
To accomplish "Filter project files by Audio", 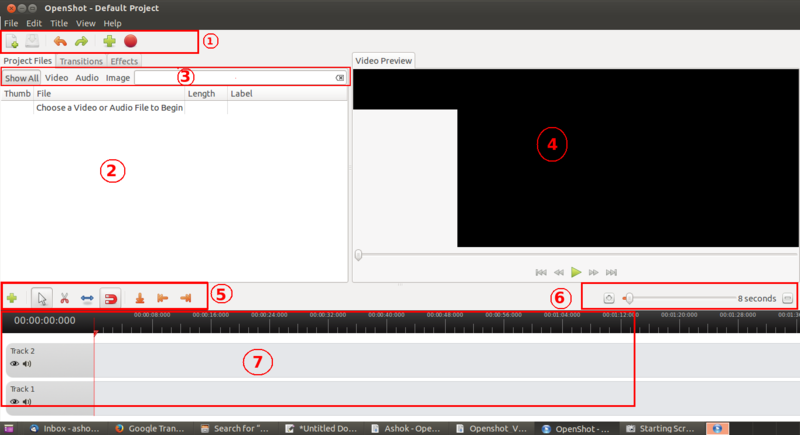I will tap(87, 78).
